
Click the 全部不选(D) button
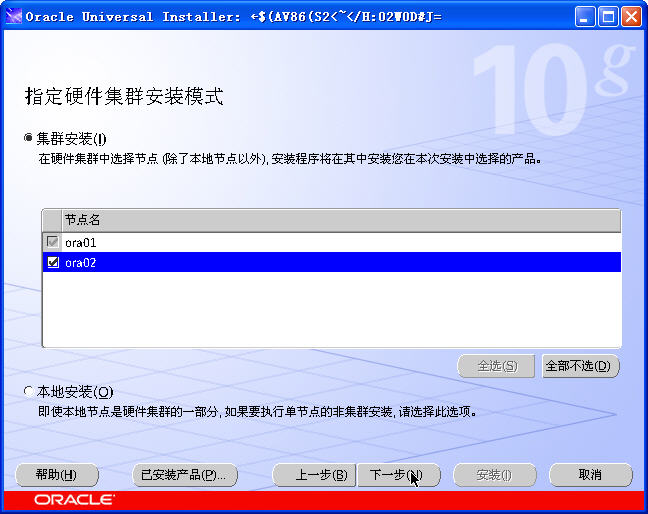pos(581,366)
